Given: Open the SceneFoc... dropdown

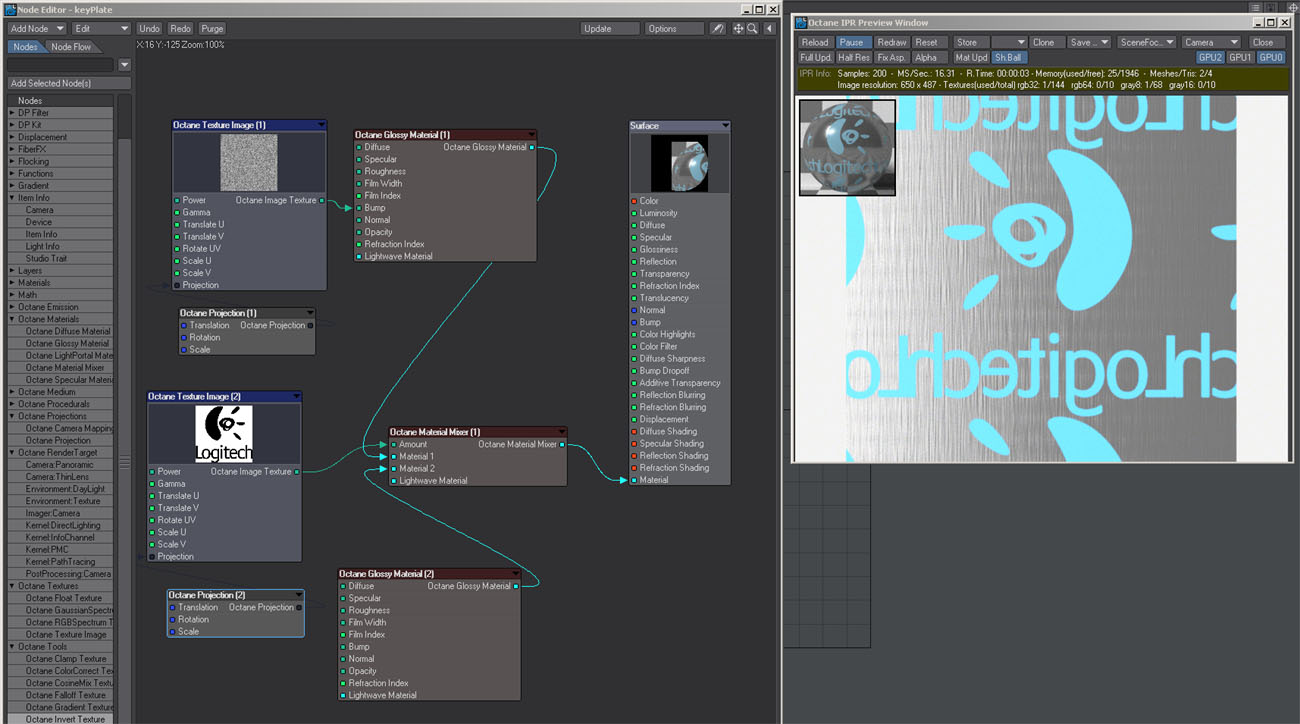Looking at the screenshot, I should point(1147,43).
